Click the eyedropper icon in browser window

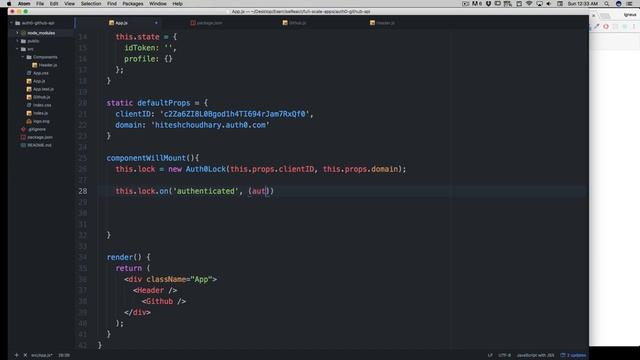596,27
